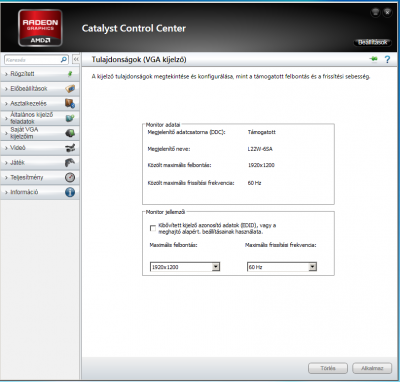Click the 60 Hz reported refresh value

coord(254,183)
